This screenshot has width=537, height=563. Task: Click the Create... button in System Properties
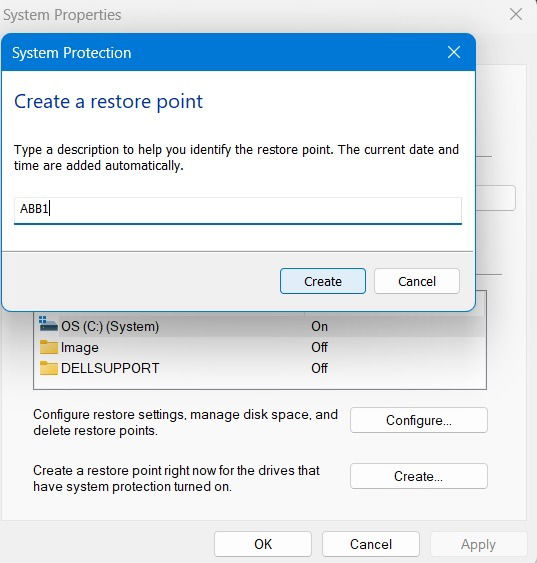click(x=419, y=476)
